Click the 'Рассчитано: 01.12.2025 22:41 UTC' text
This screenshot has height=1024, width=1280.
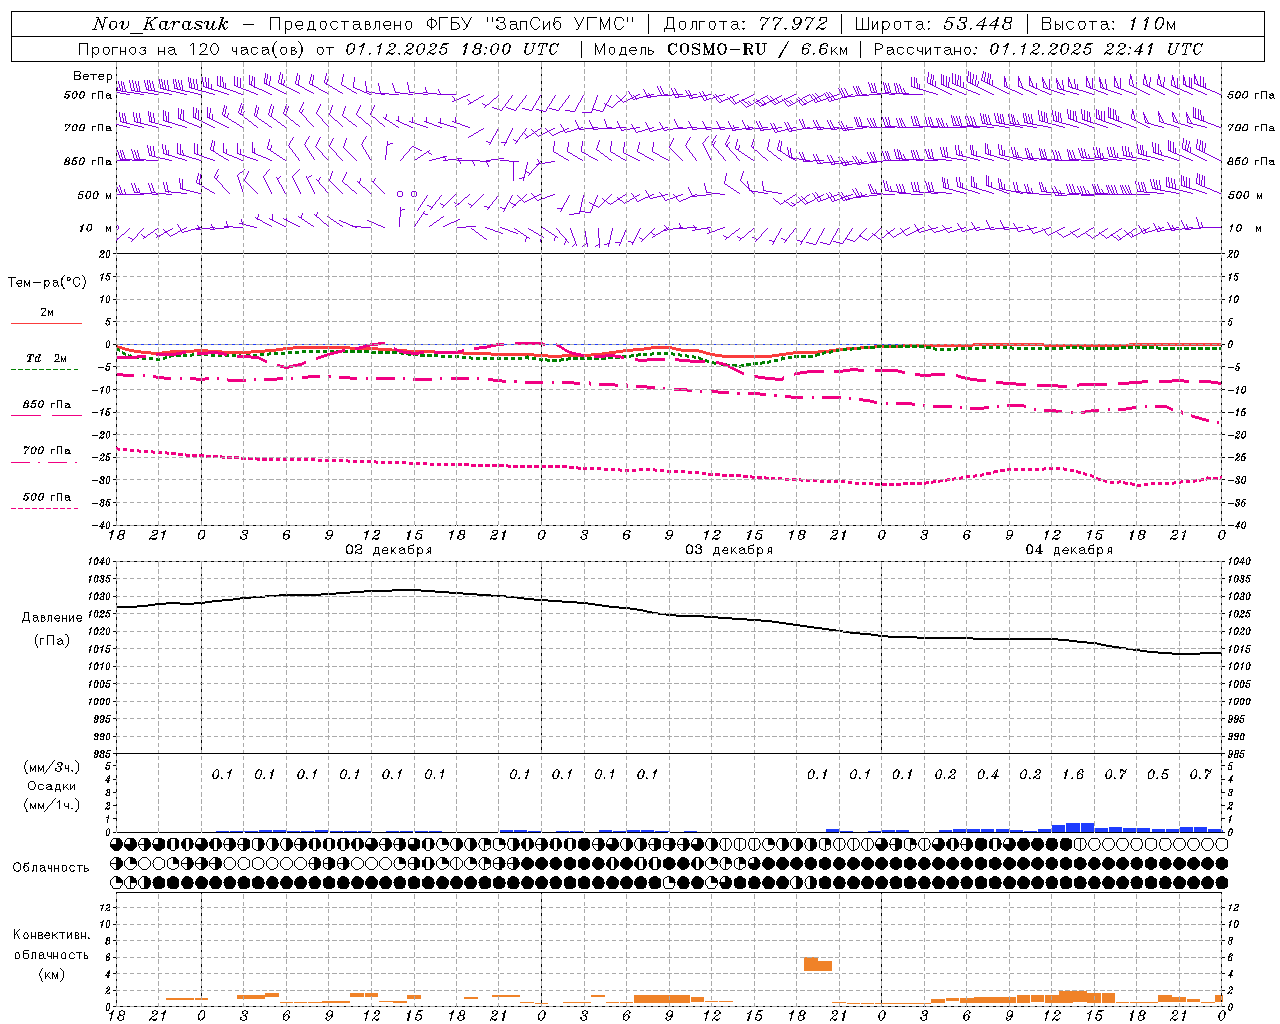point(1038,49)
